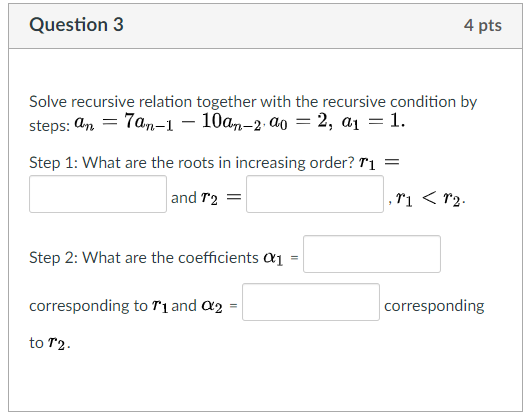Click the trailing word "corresponding" after alpha 2 box
Screen dimensions: 527x416
coord(434,306)
